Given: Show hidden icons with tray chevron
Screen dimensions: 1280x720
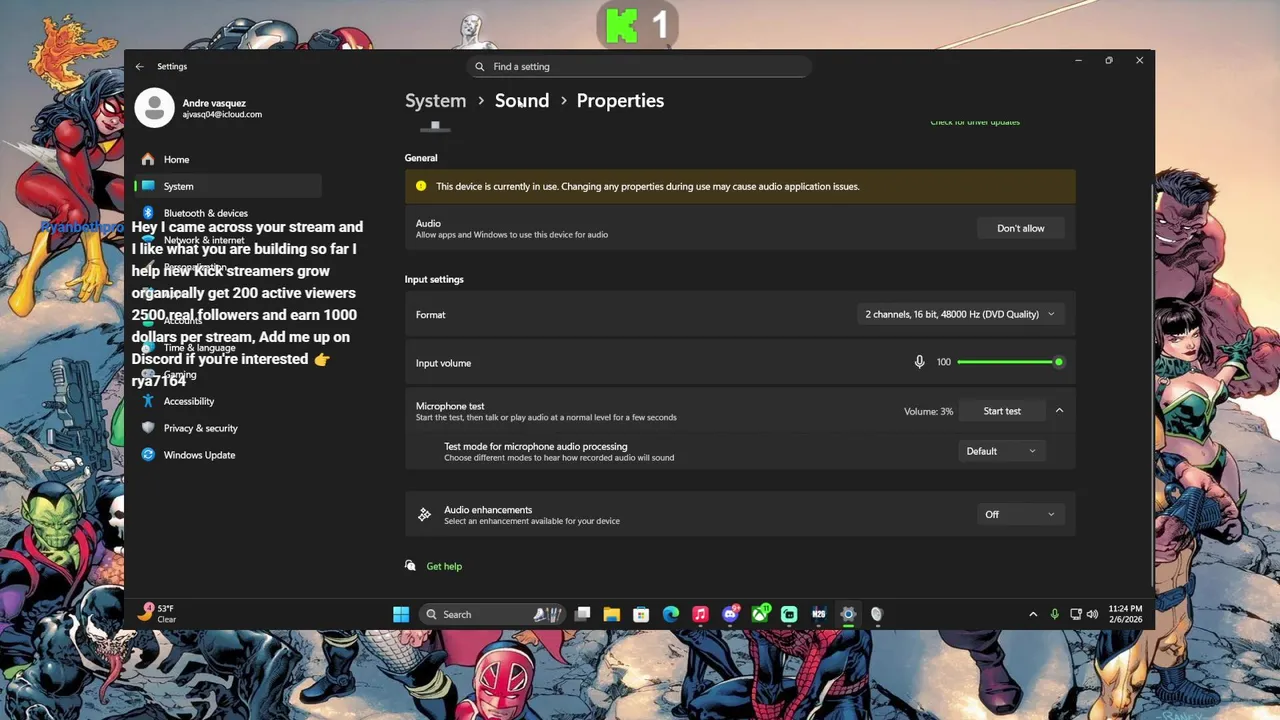Looking at the screenshot, I should 1033,614.
